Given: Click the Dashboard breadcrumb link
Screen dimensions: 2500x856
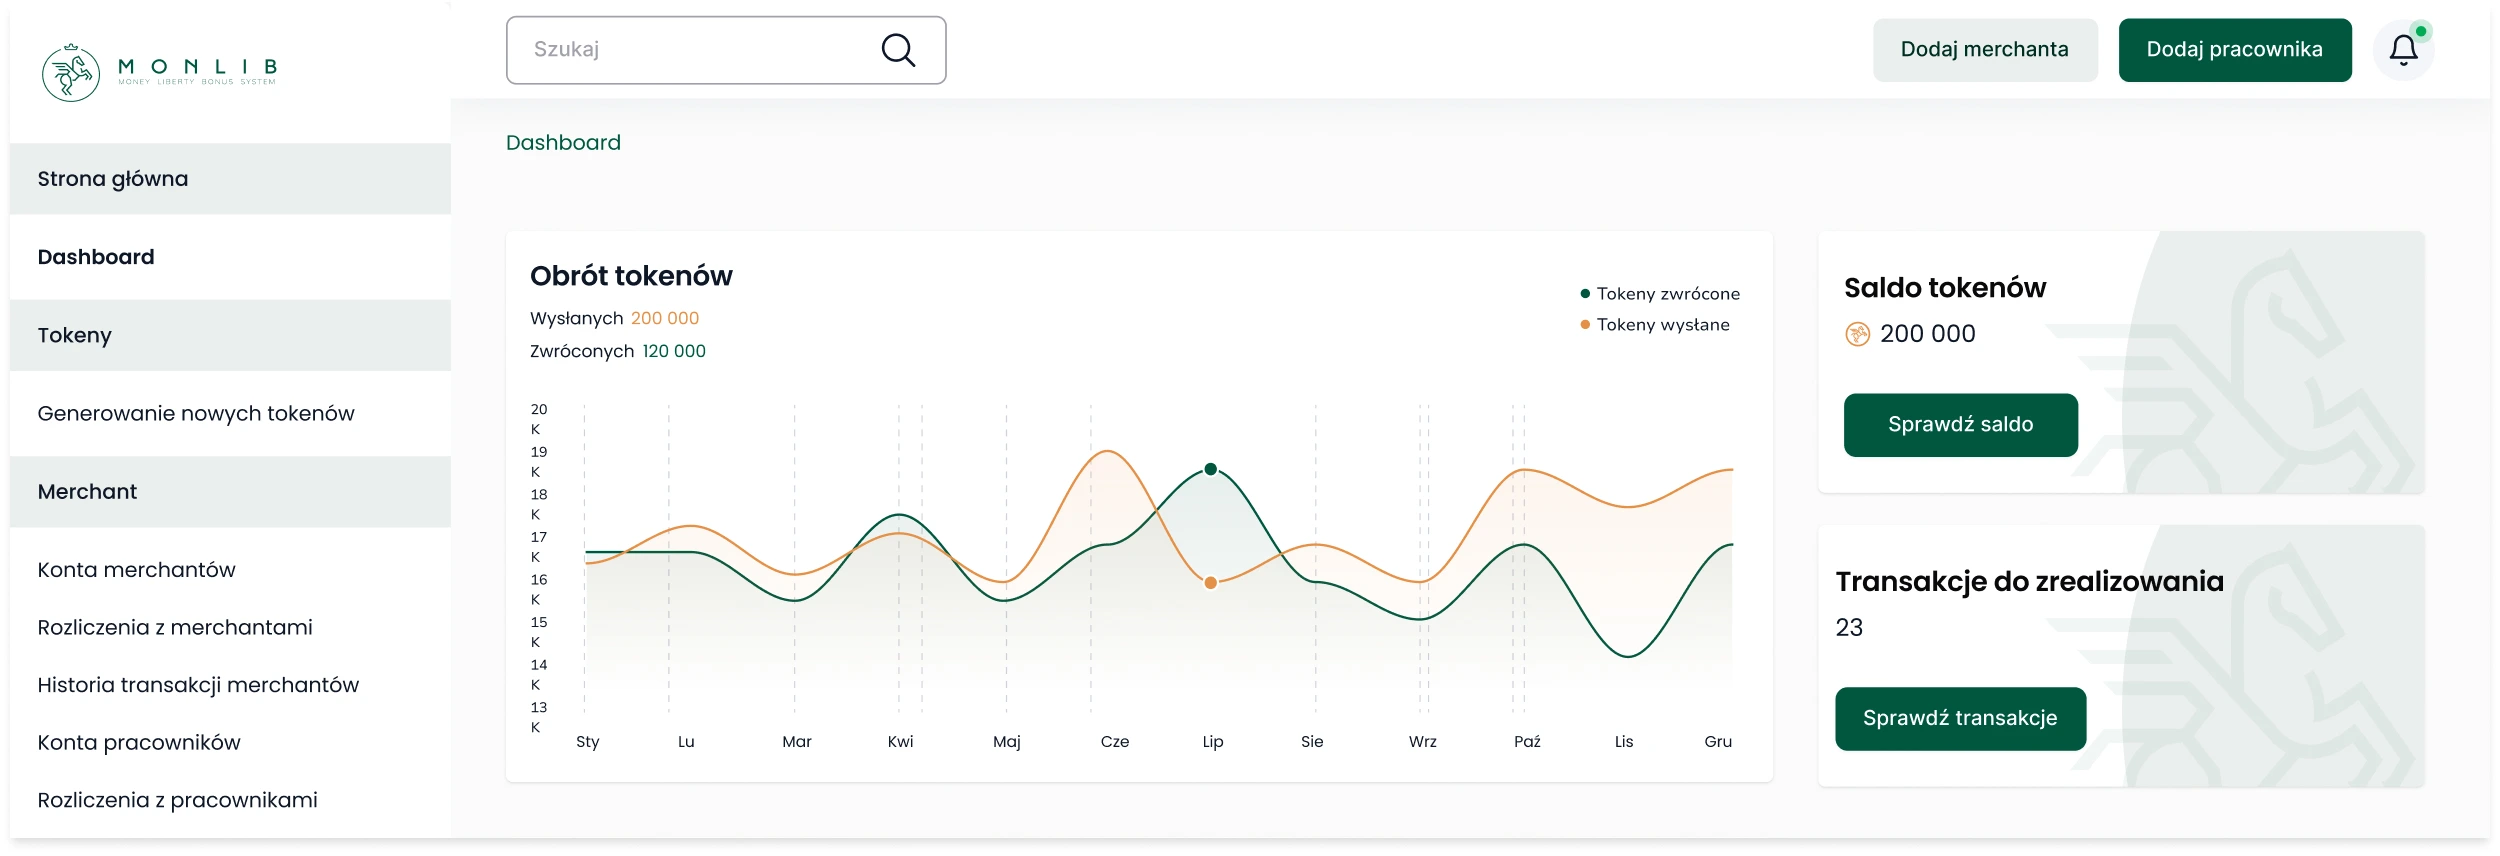Looking at the screenshot, I should [x=563, y=143].
